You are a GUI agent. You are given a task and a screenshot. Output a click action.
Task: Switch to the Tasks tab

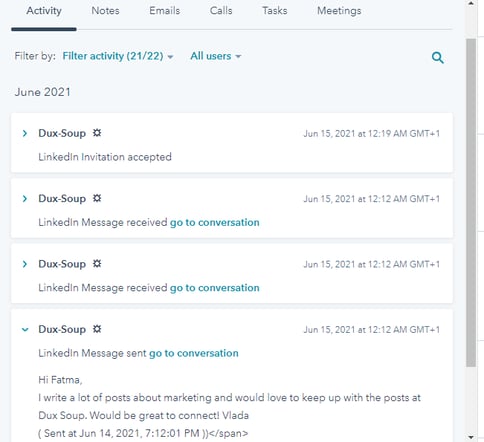tap(275, 11)
